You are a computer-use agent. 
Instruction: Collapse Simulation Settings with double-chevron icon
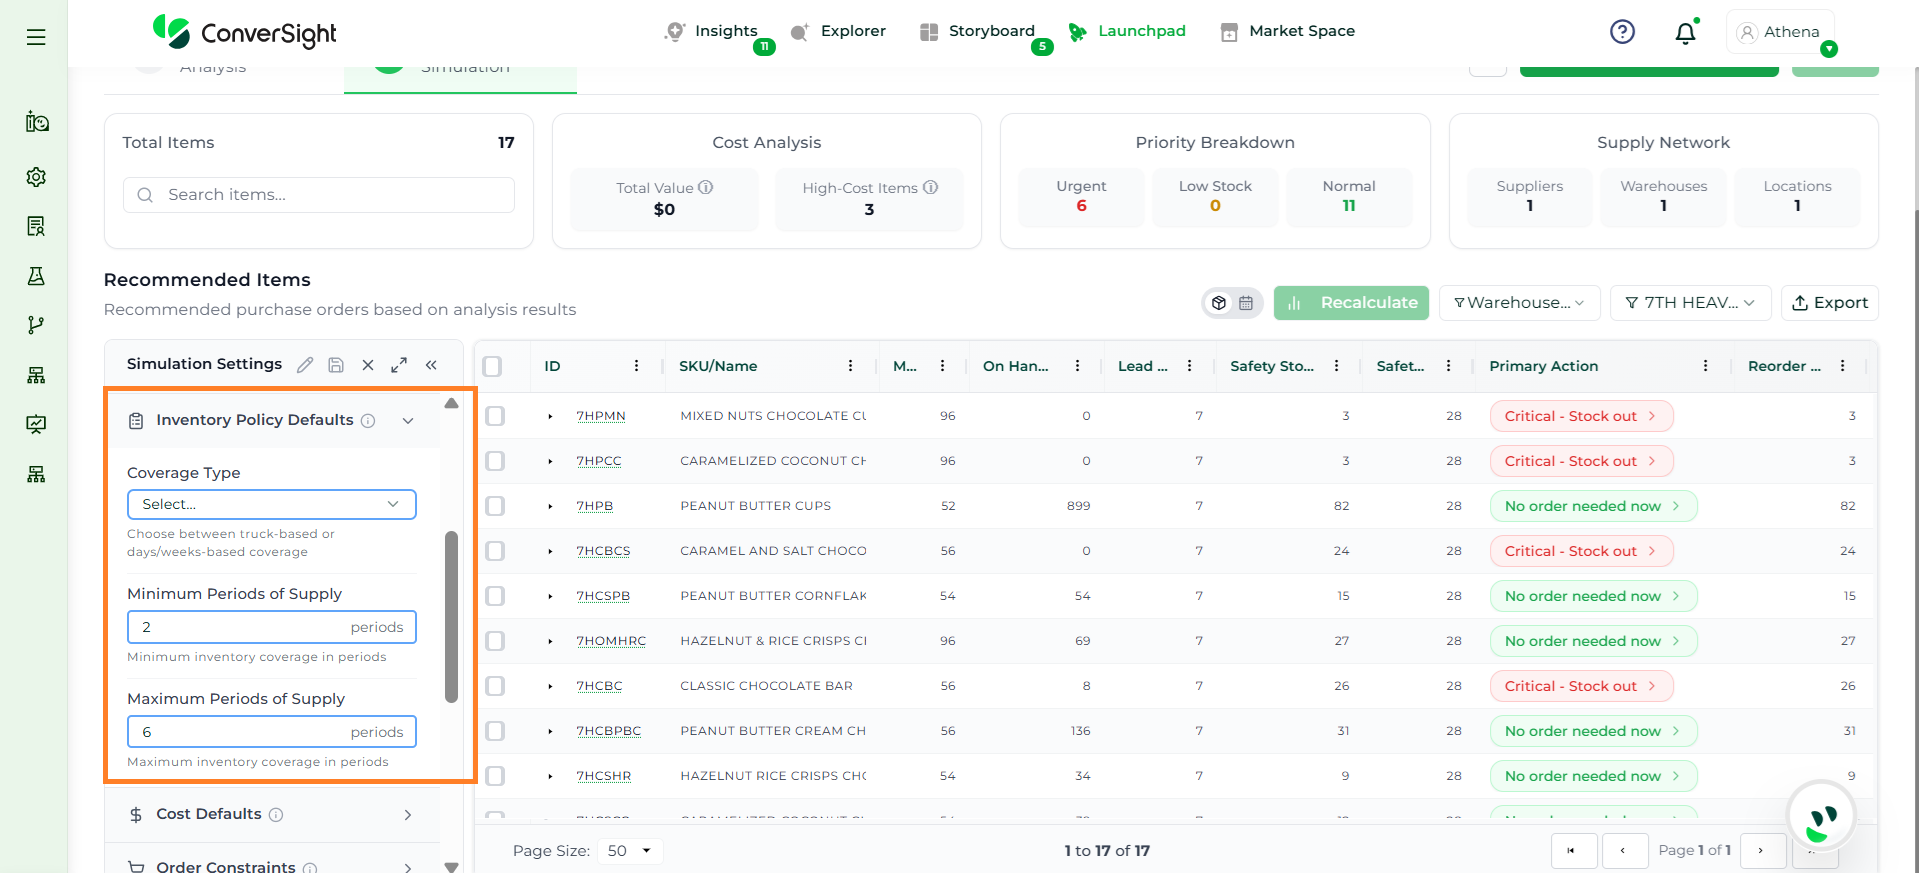pyautogui.click(x=431, y=365)
